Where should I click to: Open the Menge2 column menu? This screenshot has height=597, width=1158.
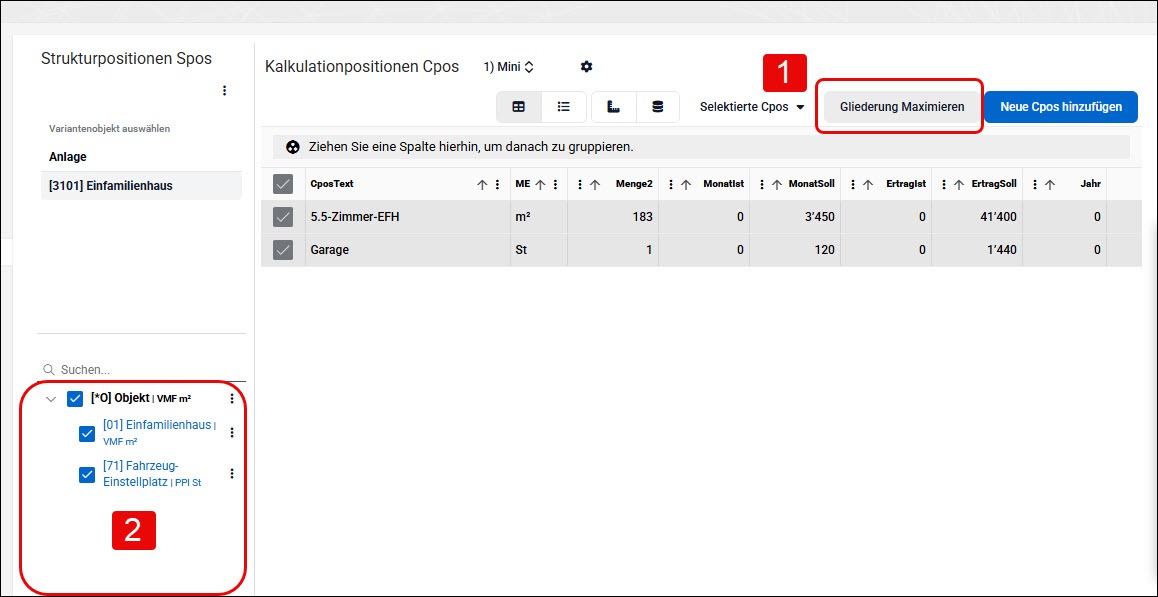click(580, 185)
